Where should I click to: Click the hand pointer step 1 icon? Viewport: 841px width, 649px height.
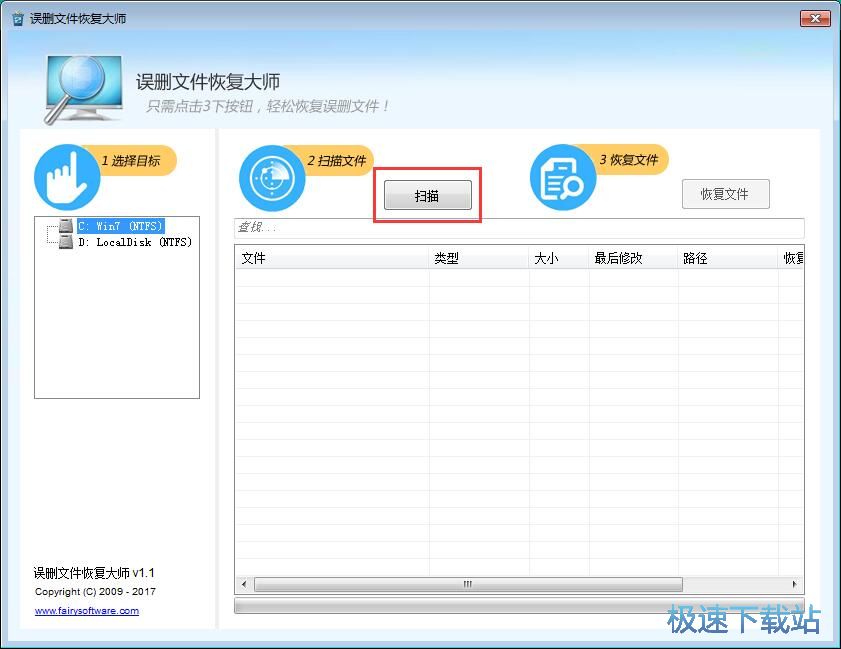click(x=67, y=177)
